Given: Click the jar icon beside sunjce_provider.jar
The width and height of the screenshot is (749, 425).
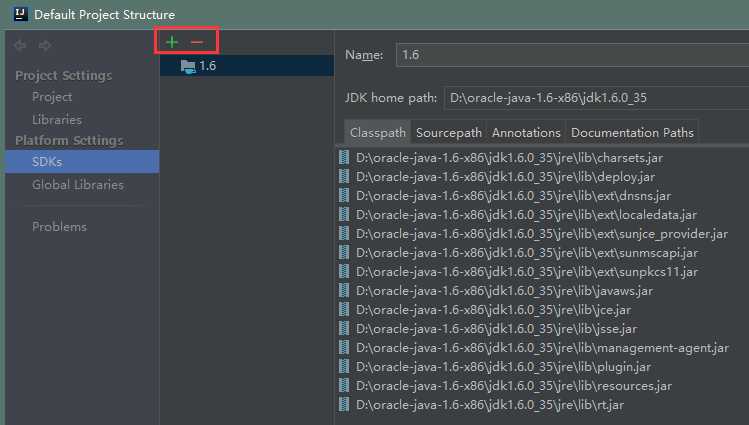Looking at the screenshot, I should click(x=344, y=233).
